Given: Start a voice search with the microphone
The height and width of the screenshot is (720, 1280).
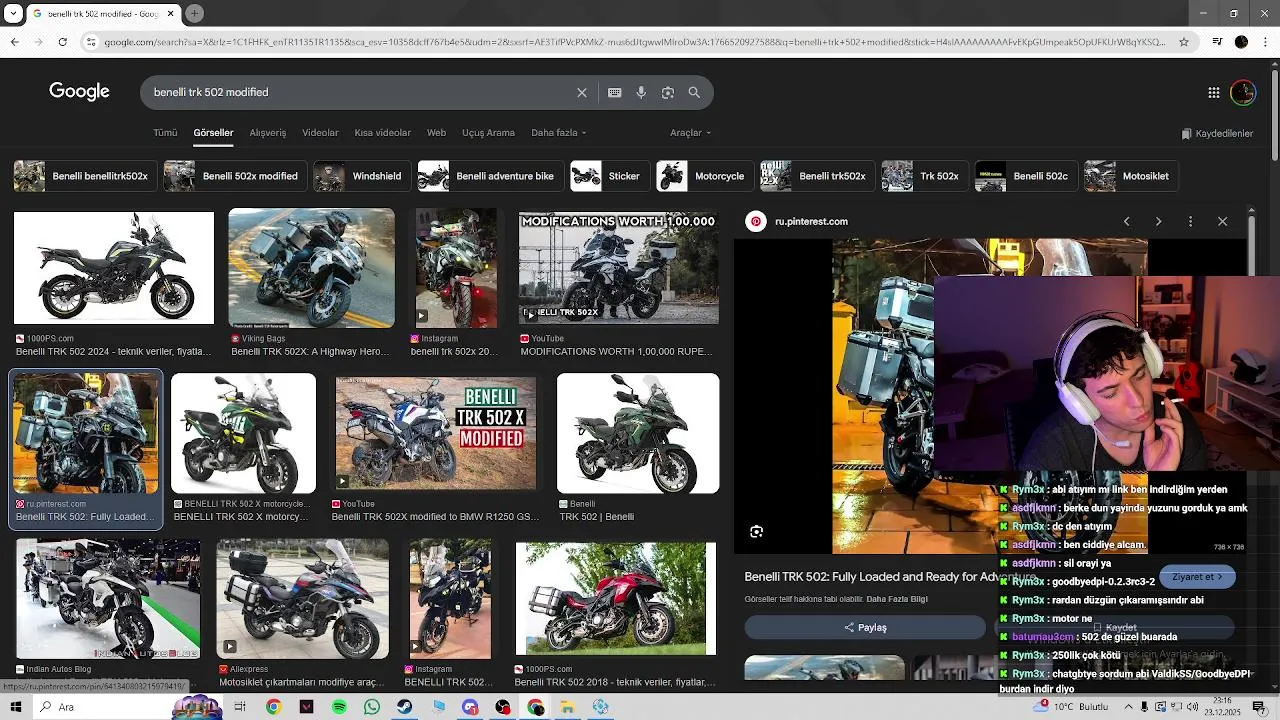Looking at the screenshot, I should (641, 92).
